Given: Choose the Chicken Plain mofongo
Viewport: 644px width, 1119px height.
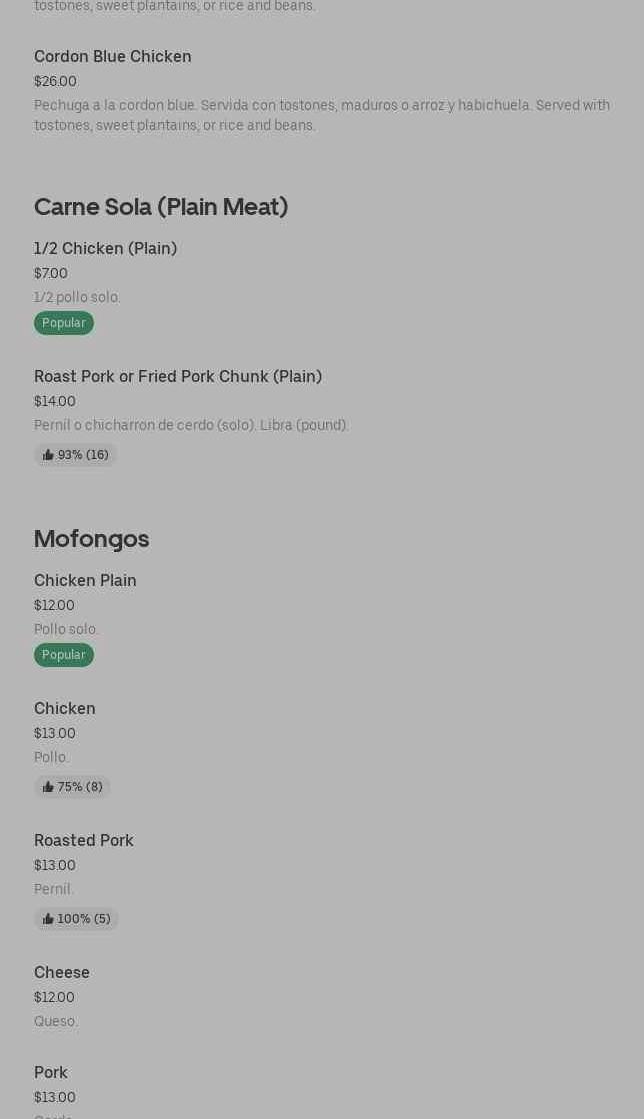Looking at the screenshot, I should (x=85, y=581).
